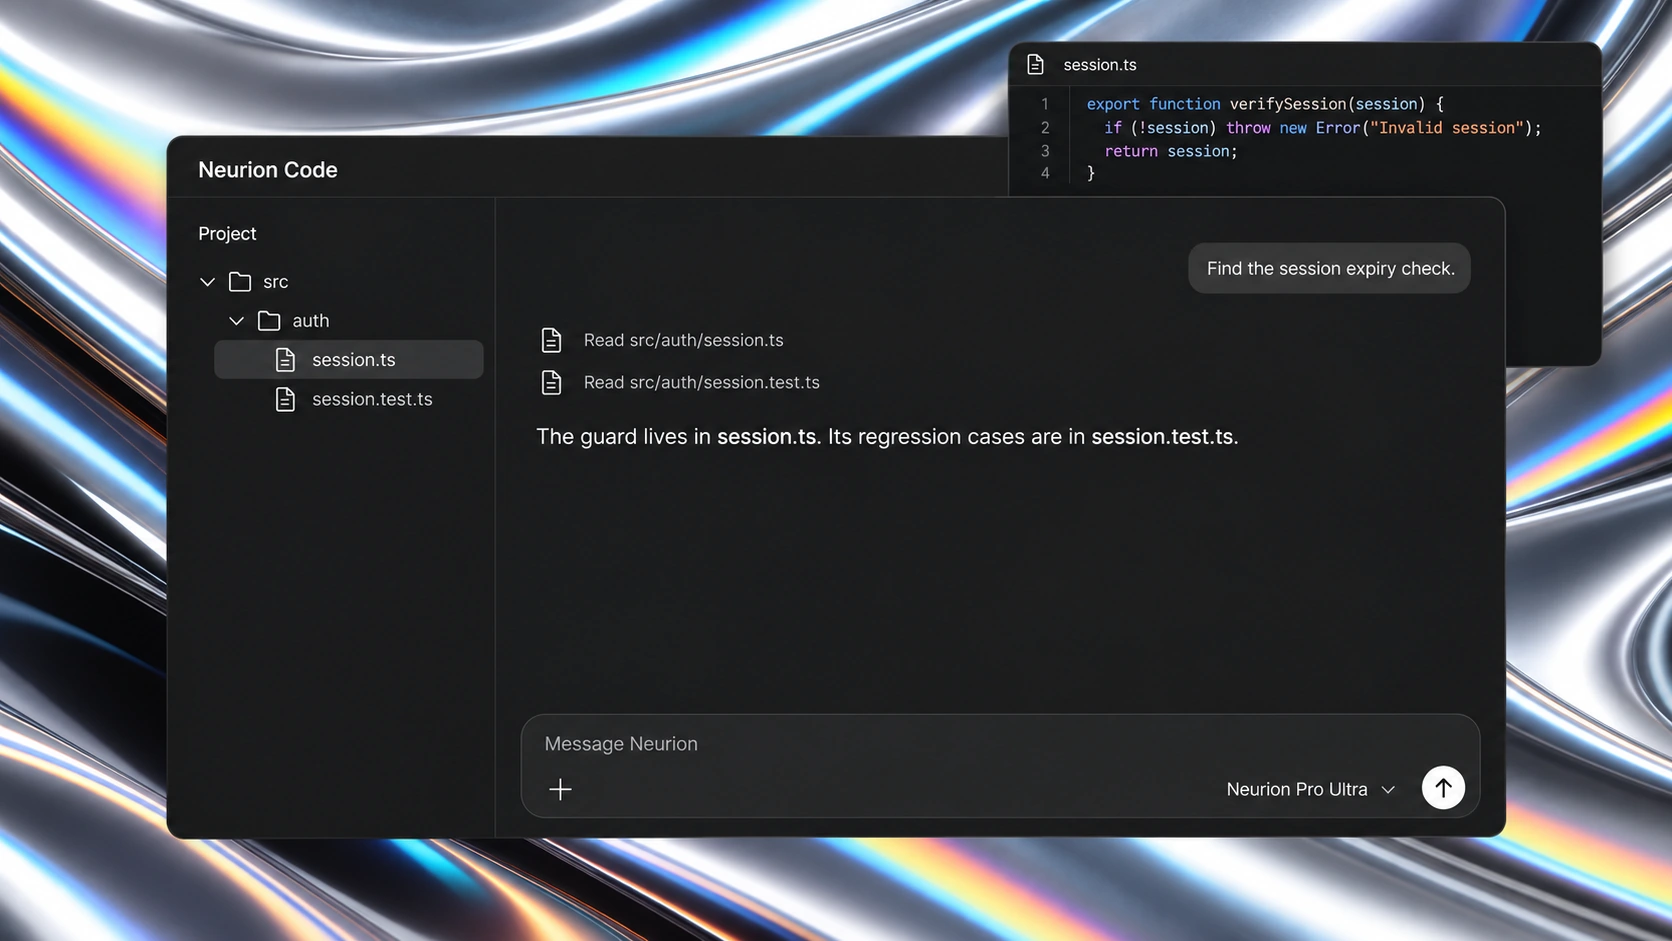Click the user message 'Find the session expiry check.'
Image resolution: width=1672 pixels, height=941 pixels.
pyautogui.click(x=1329, y=268)
